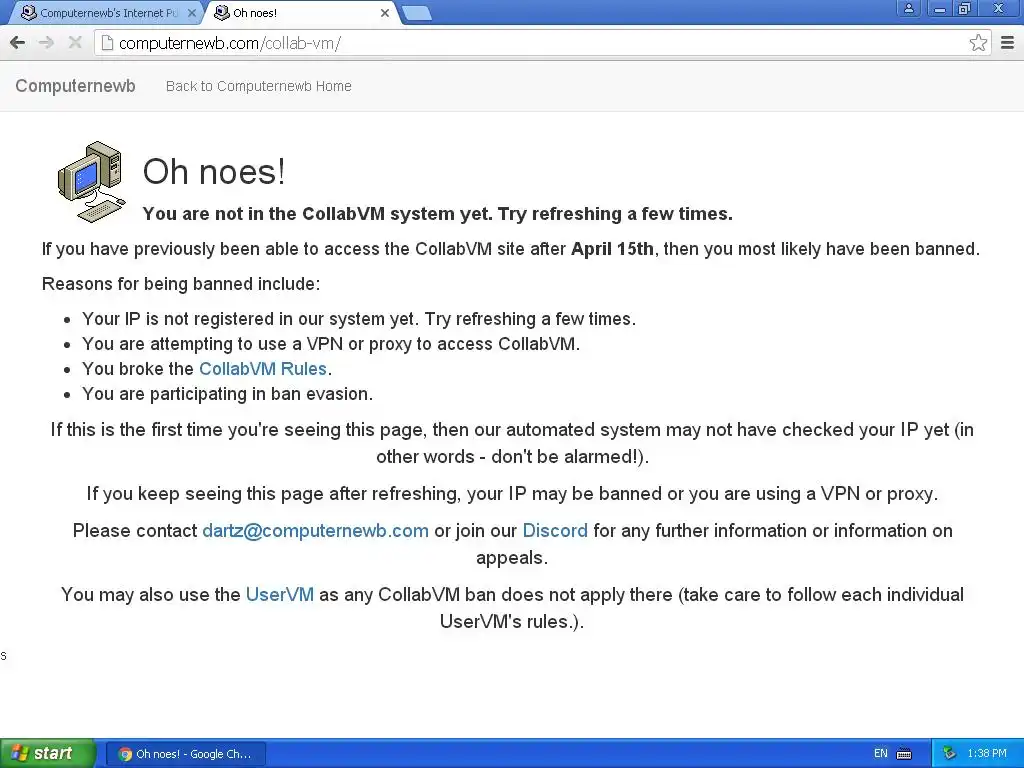Bookmark this page with star icon
The width and height of the screenshot is (1024, 768).
[x=978, y=43]
